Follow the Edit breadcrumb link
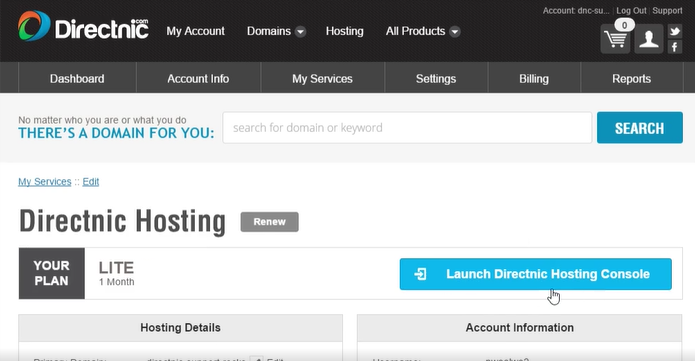 [90, 181]
